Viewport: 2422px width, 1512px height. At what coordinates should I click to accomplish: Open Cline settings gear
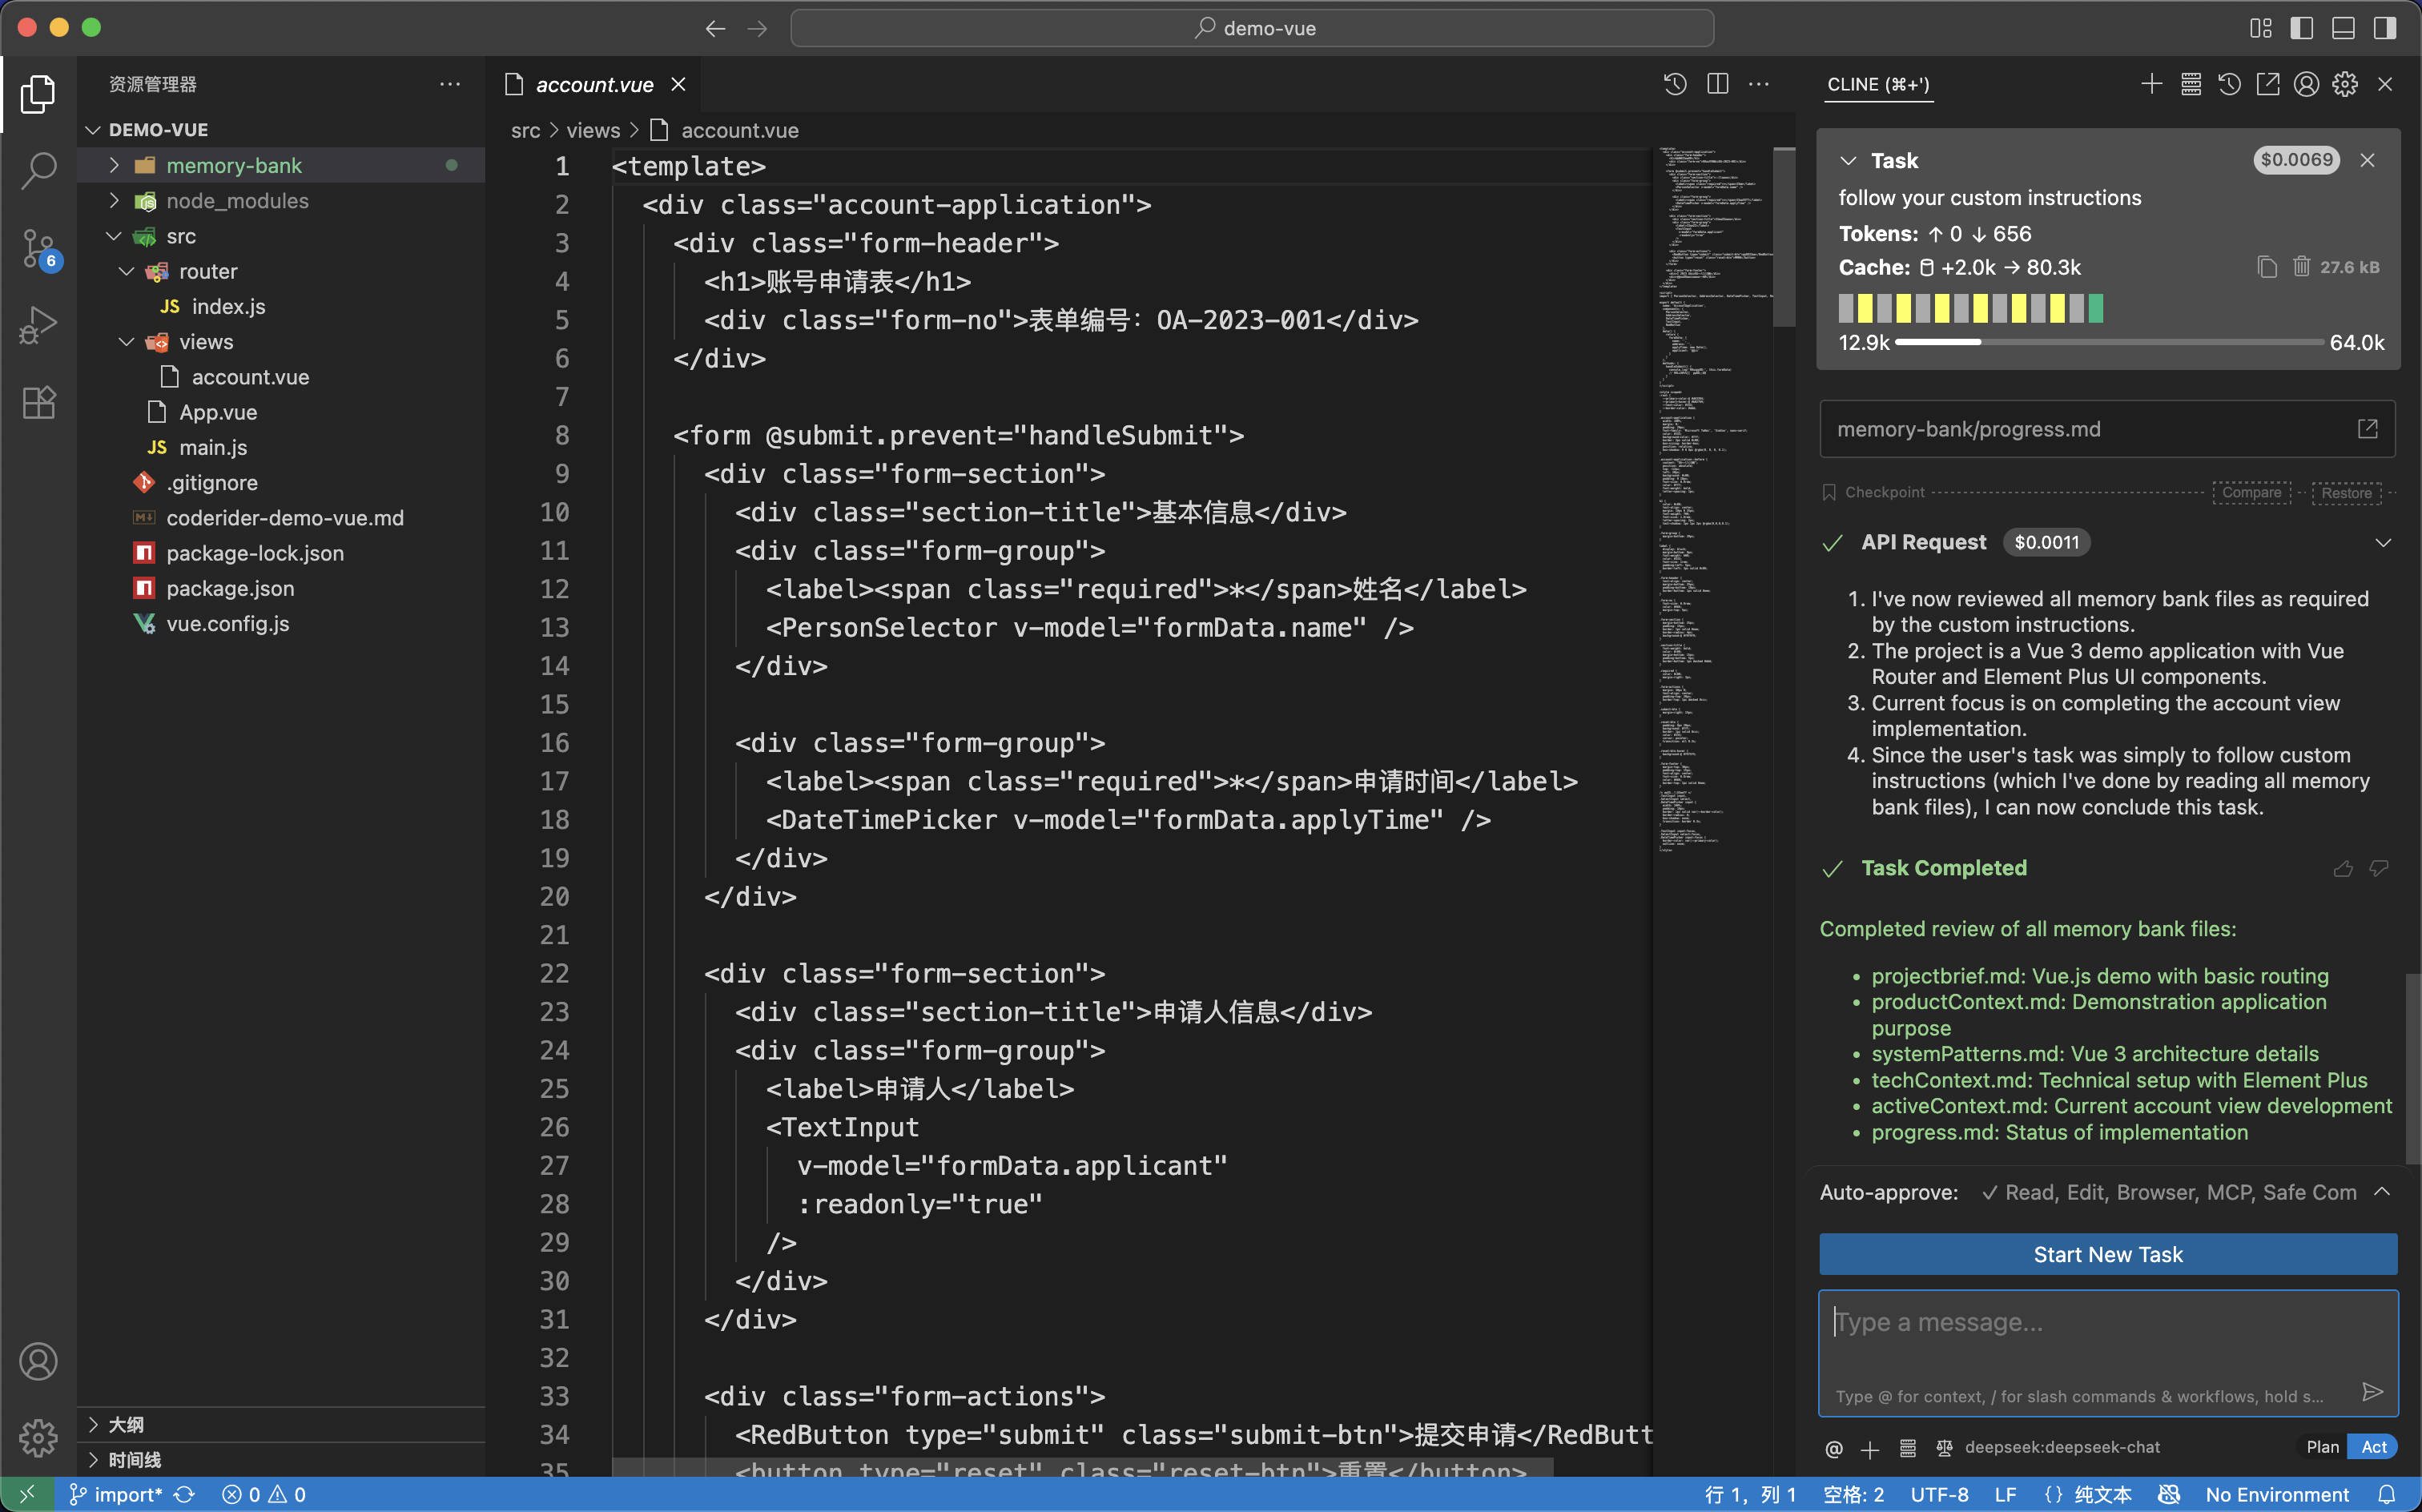(2345, 85)
